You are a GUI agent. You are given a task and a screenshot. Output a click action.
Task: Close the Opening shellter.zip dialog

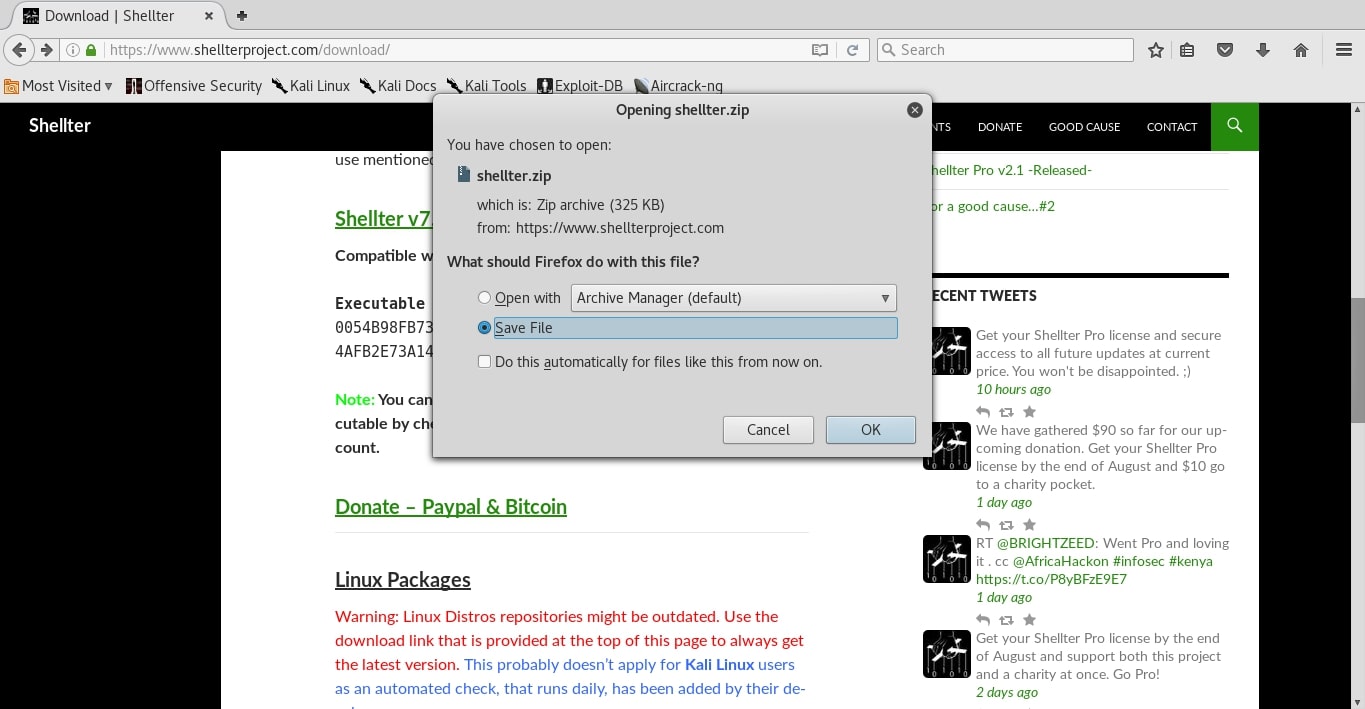[914, 110]
